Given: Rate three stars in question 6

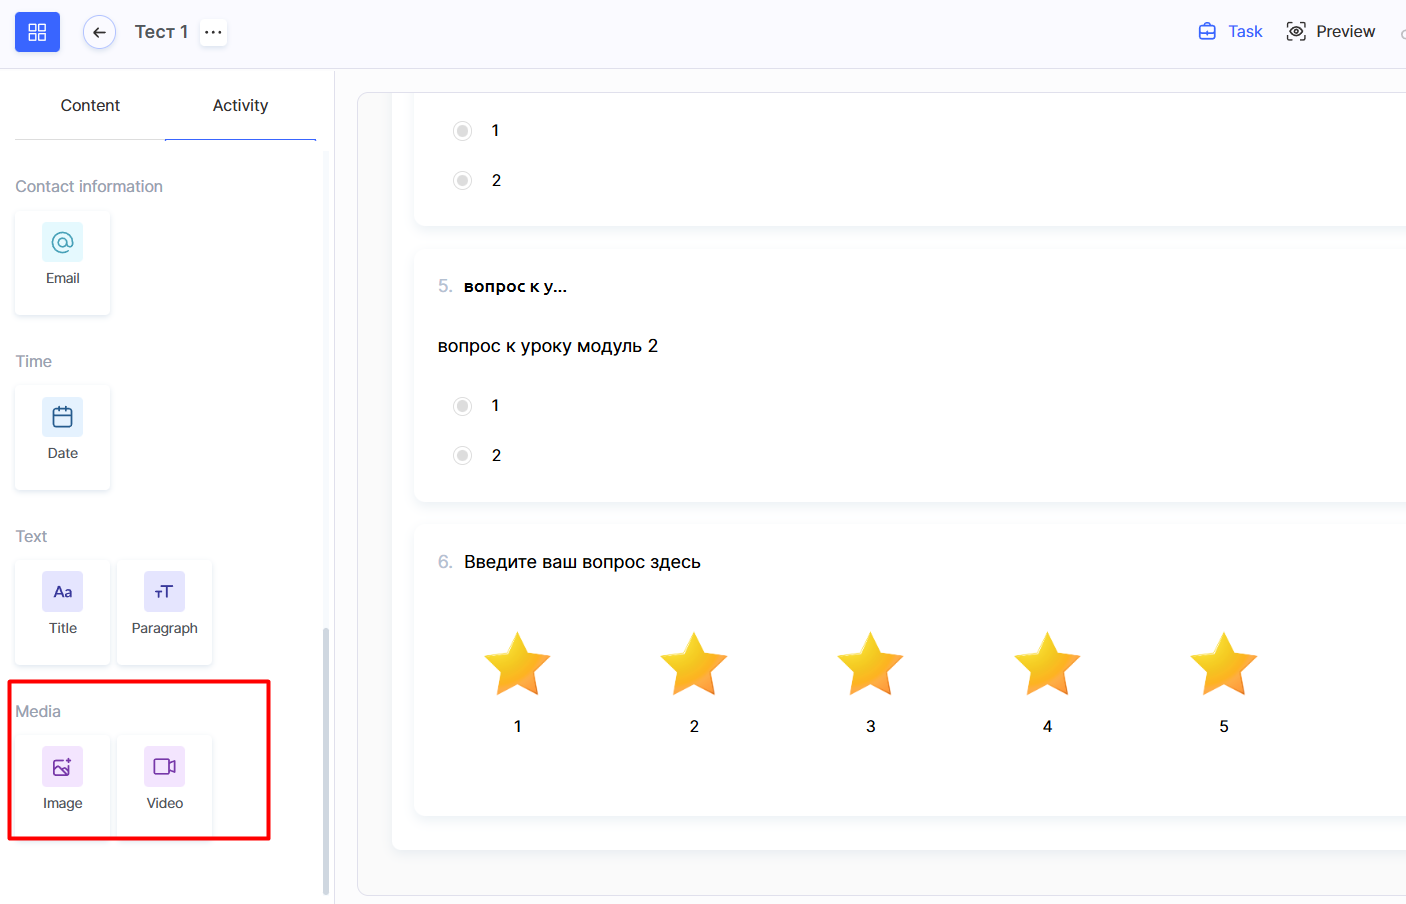Looking at the screenshot, I should (x=870, y=664).
